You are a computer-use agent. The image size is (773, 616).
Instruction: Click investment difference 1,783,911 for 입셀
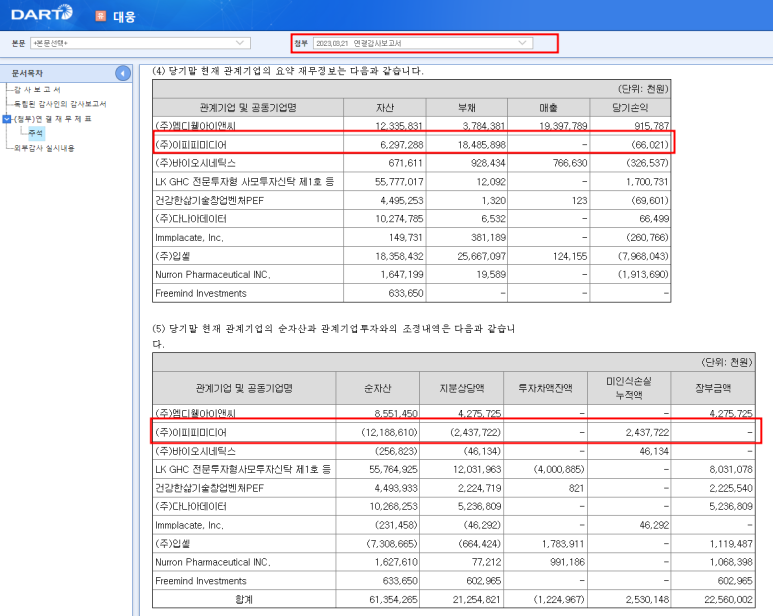point(563,544)
